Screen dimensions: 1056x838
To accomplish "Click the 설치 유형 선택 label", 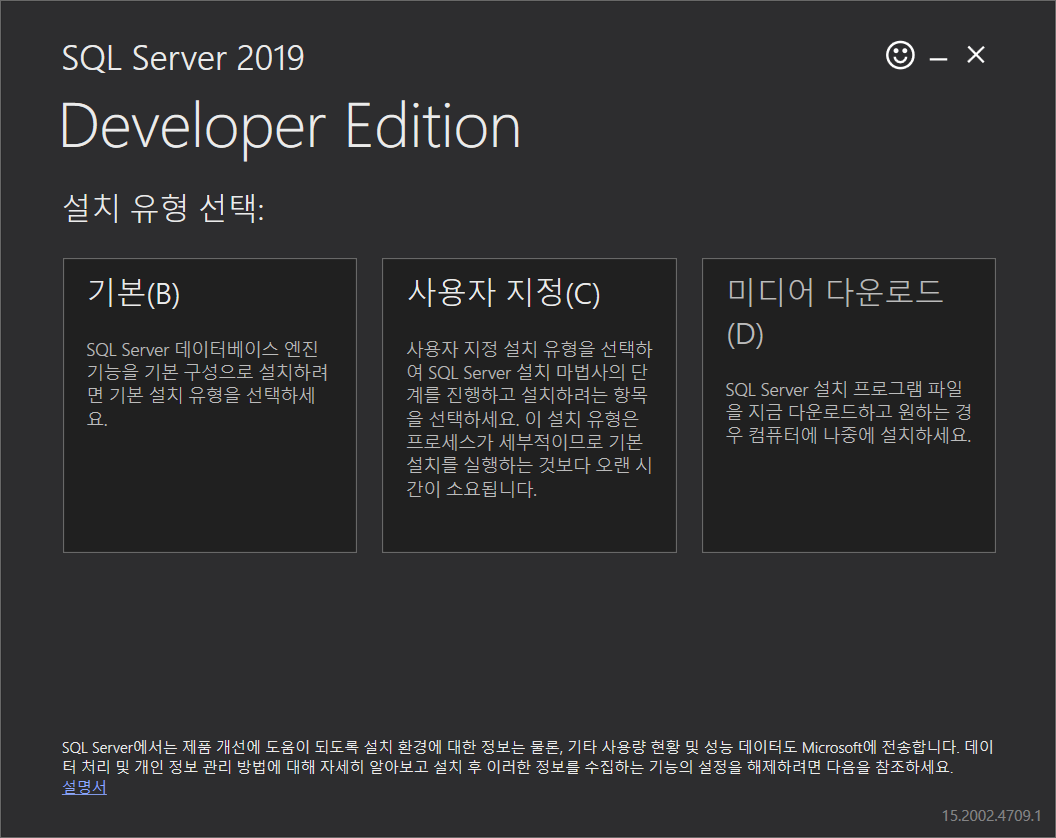I will pos(163,207).
